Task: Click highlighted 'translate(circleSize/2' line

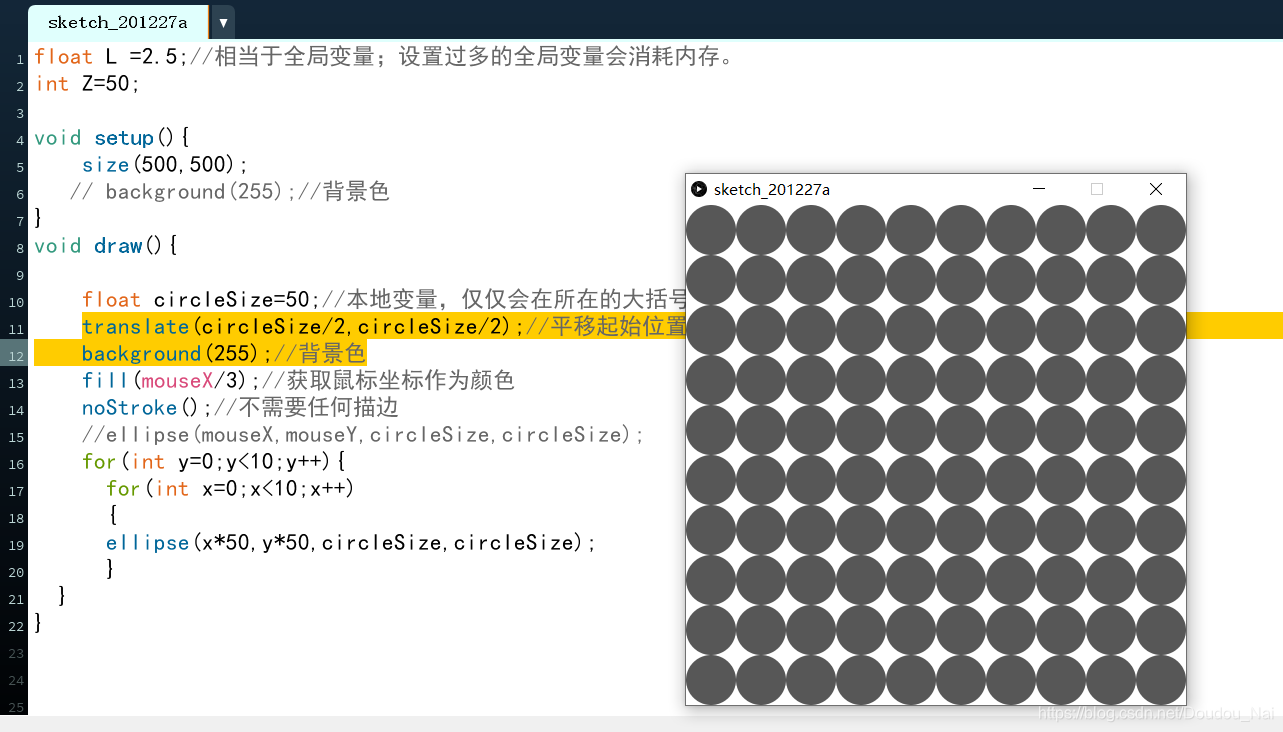Action: (385, 327)
